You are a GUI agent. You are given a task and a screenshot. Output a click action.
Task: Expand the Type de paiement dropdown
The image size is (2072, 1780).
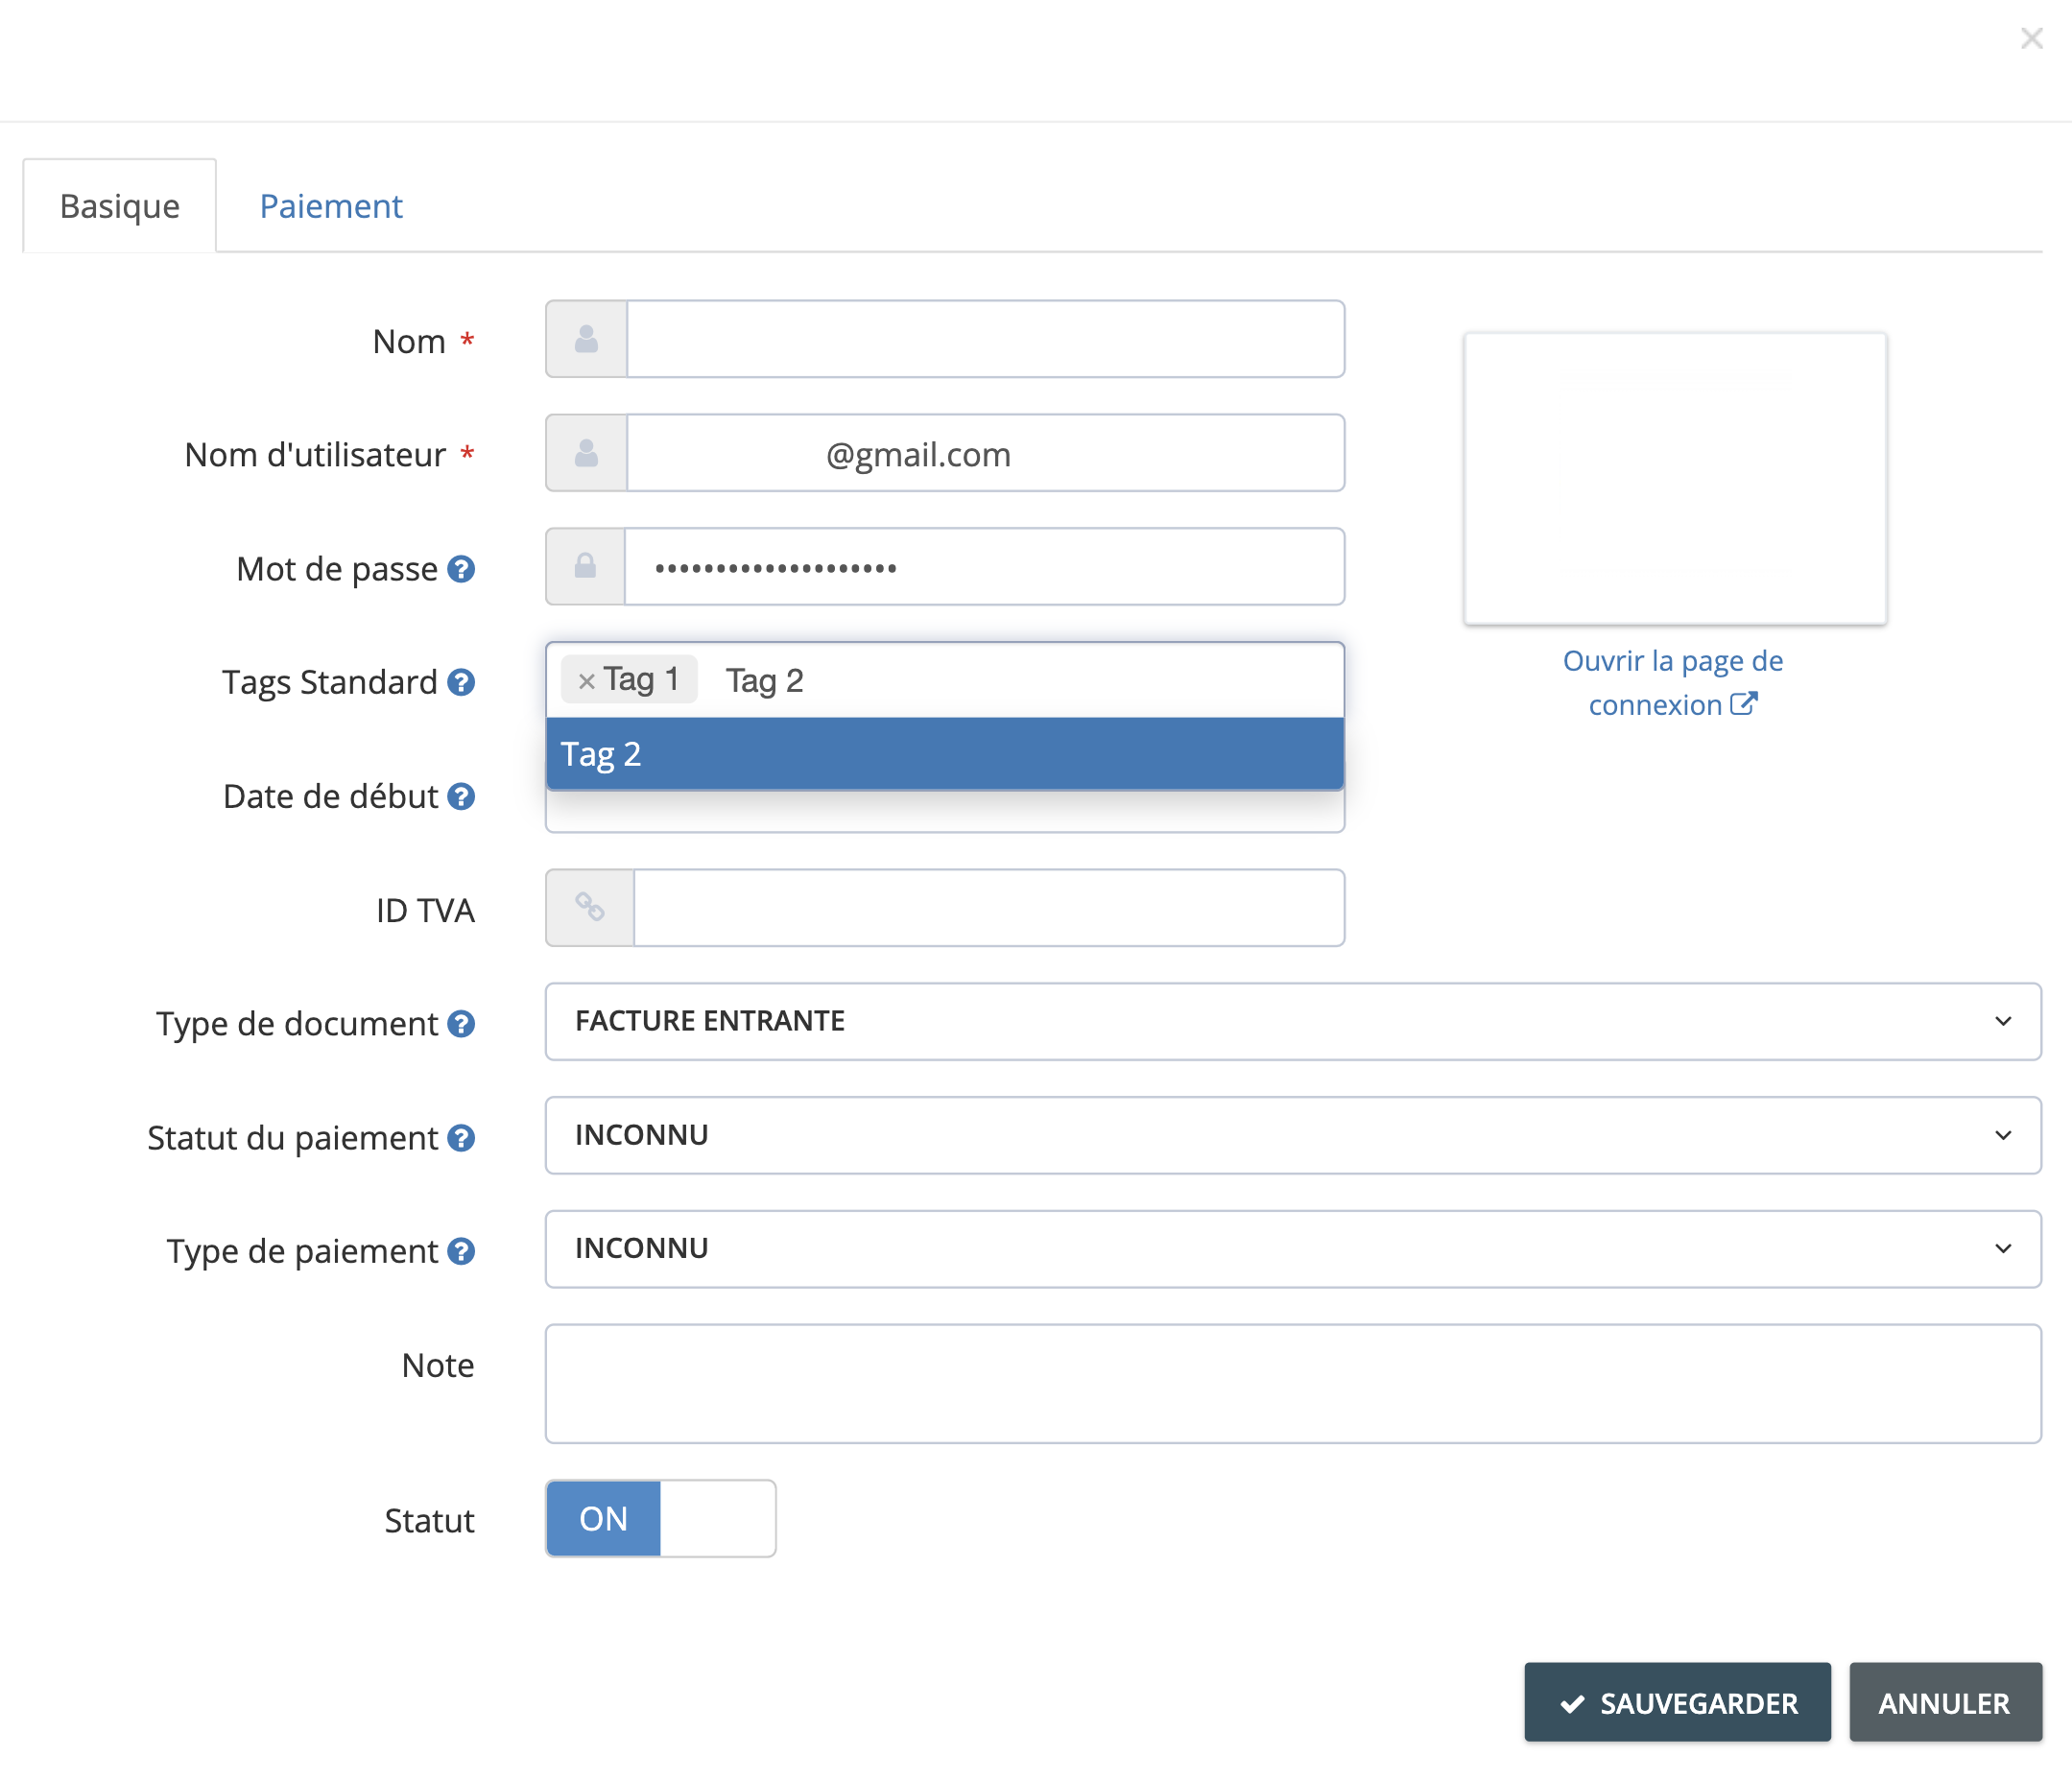point(1293,1249)
